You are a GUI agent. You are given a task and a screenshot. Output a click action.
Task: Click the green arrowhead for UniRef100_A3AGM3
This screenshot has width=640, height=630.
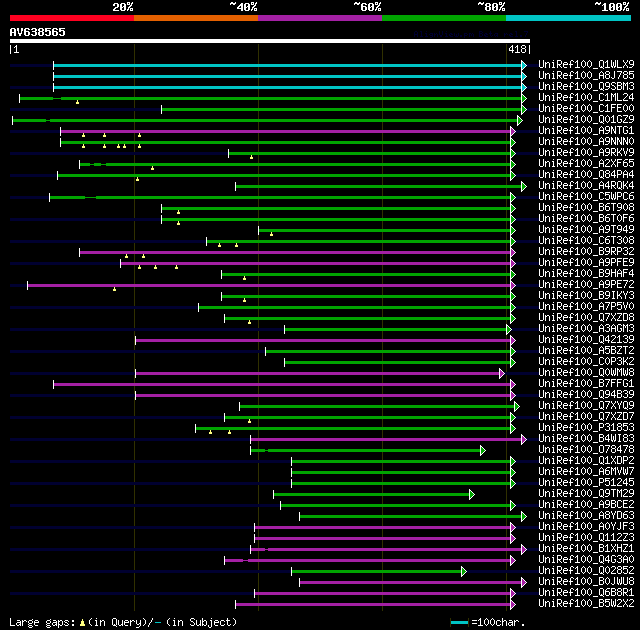point(509,329)
